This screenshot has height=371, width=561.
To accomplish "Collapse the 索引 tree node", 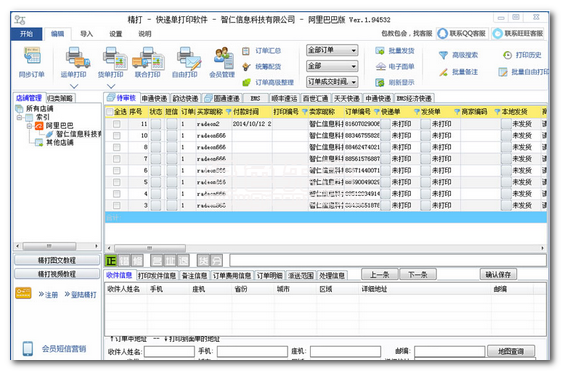I will pyautogui.click(x=19, y=117).
